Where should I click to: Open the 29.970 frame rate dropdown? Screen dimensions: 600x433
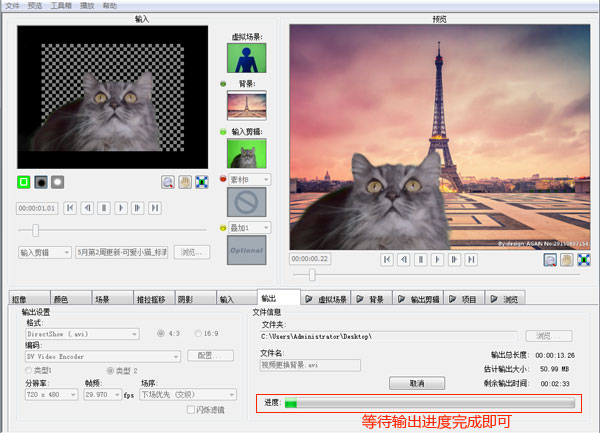[x=103, y=394]
